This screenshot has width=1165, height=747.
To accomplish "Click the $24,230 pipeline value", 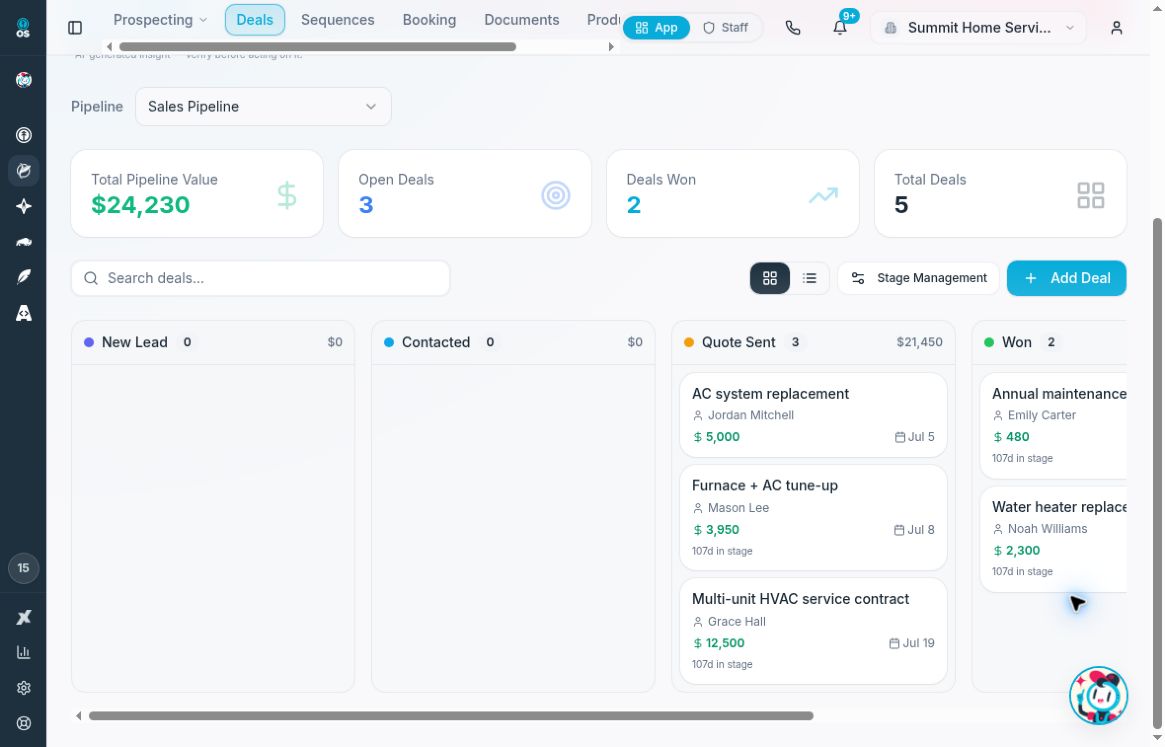I will [x=140, y=204].
